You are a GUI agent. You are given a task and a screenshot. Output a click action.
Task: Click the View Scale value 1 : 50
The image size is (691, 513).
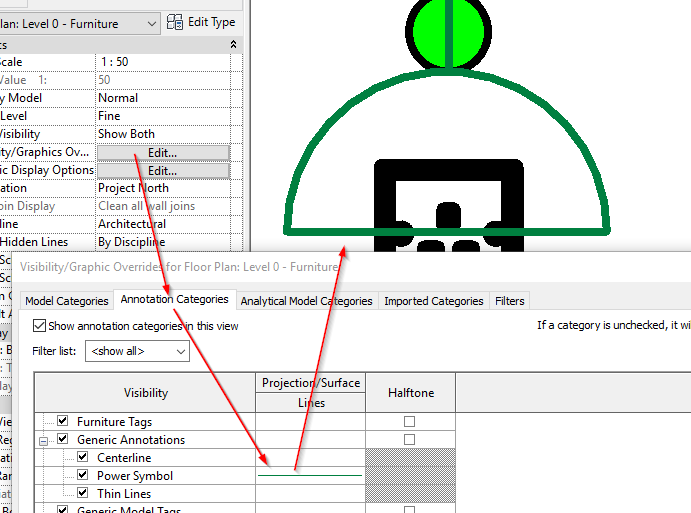tap(163, 62)
